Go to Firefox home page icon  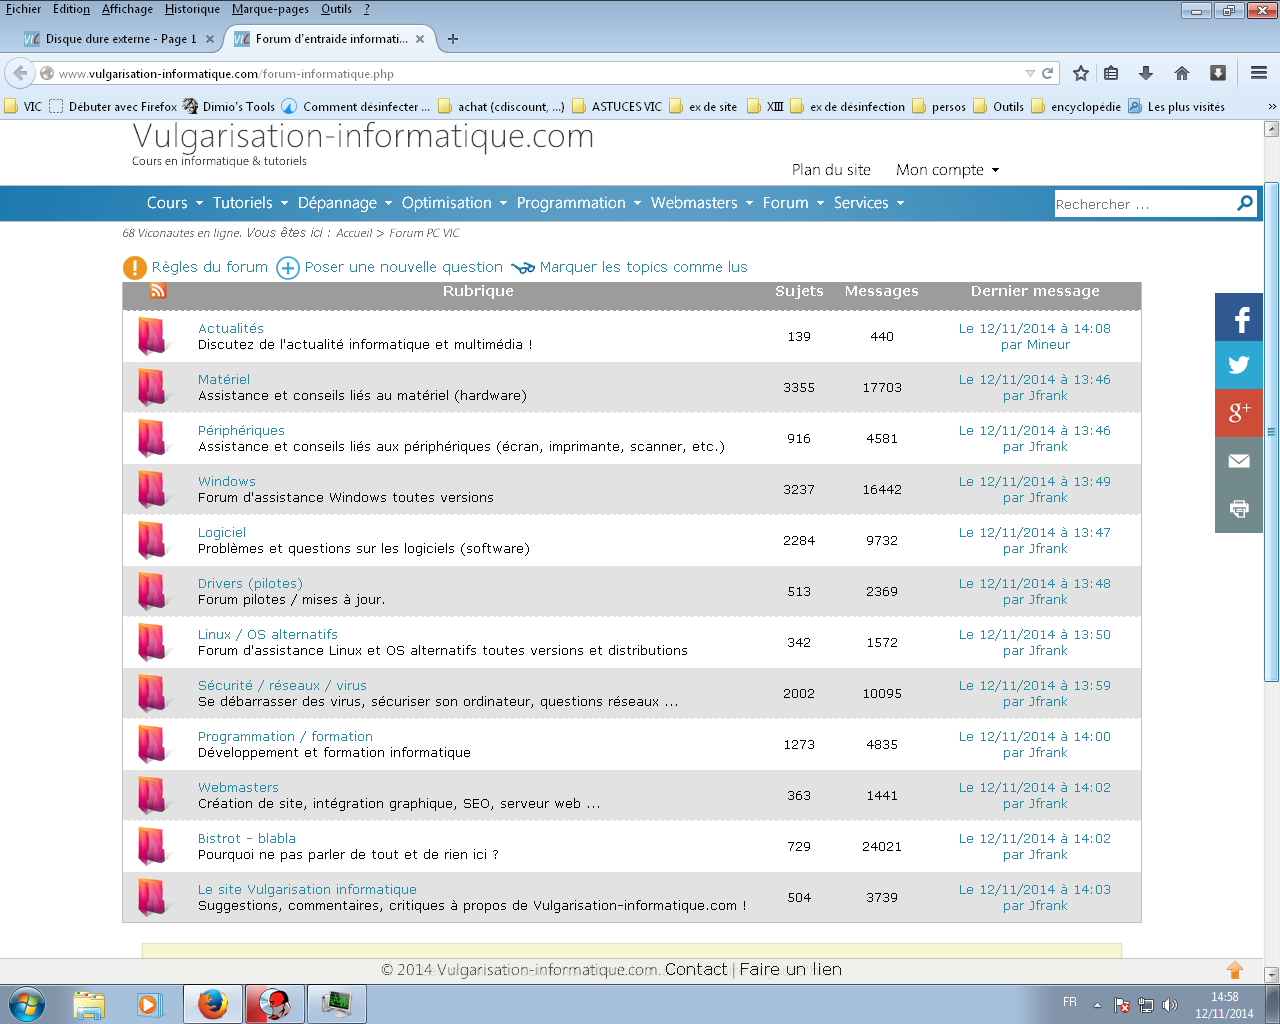[x=1182, y=73]
